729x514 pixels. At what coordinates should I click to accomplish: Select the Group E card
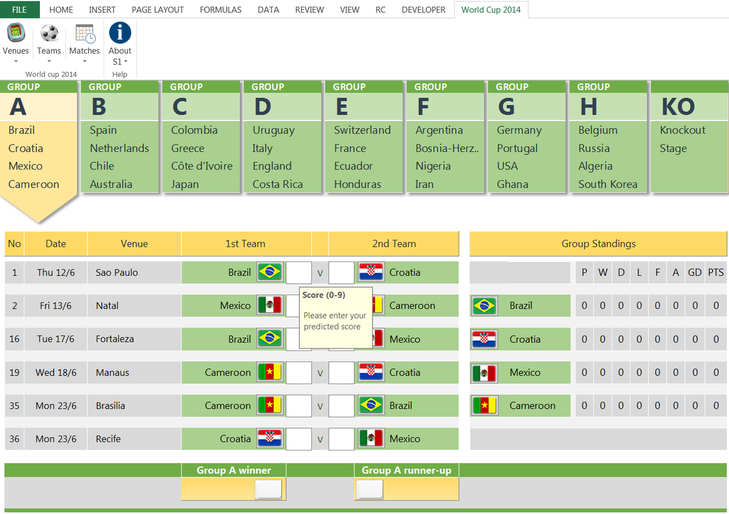(x=364, y=137)
